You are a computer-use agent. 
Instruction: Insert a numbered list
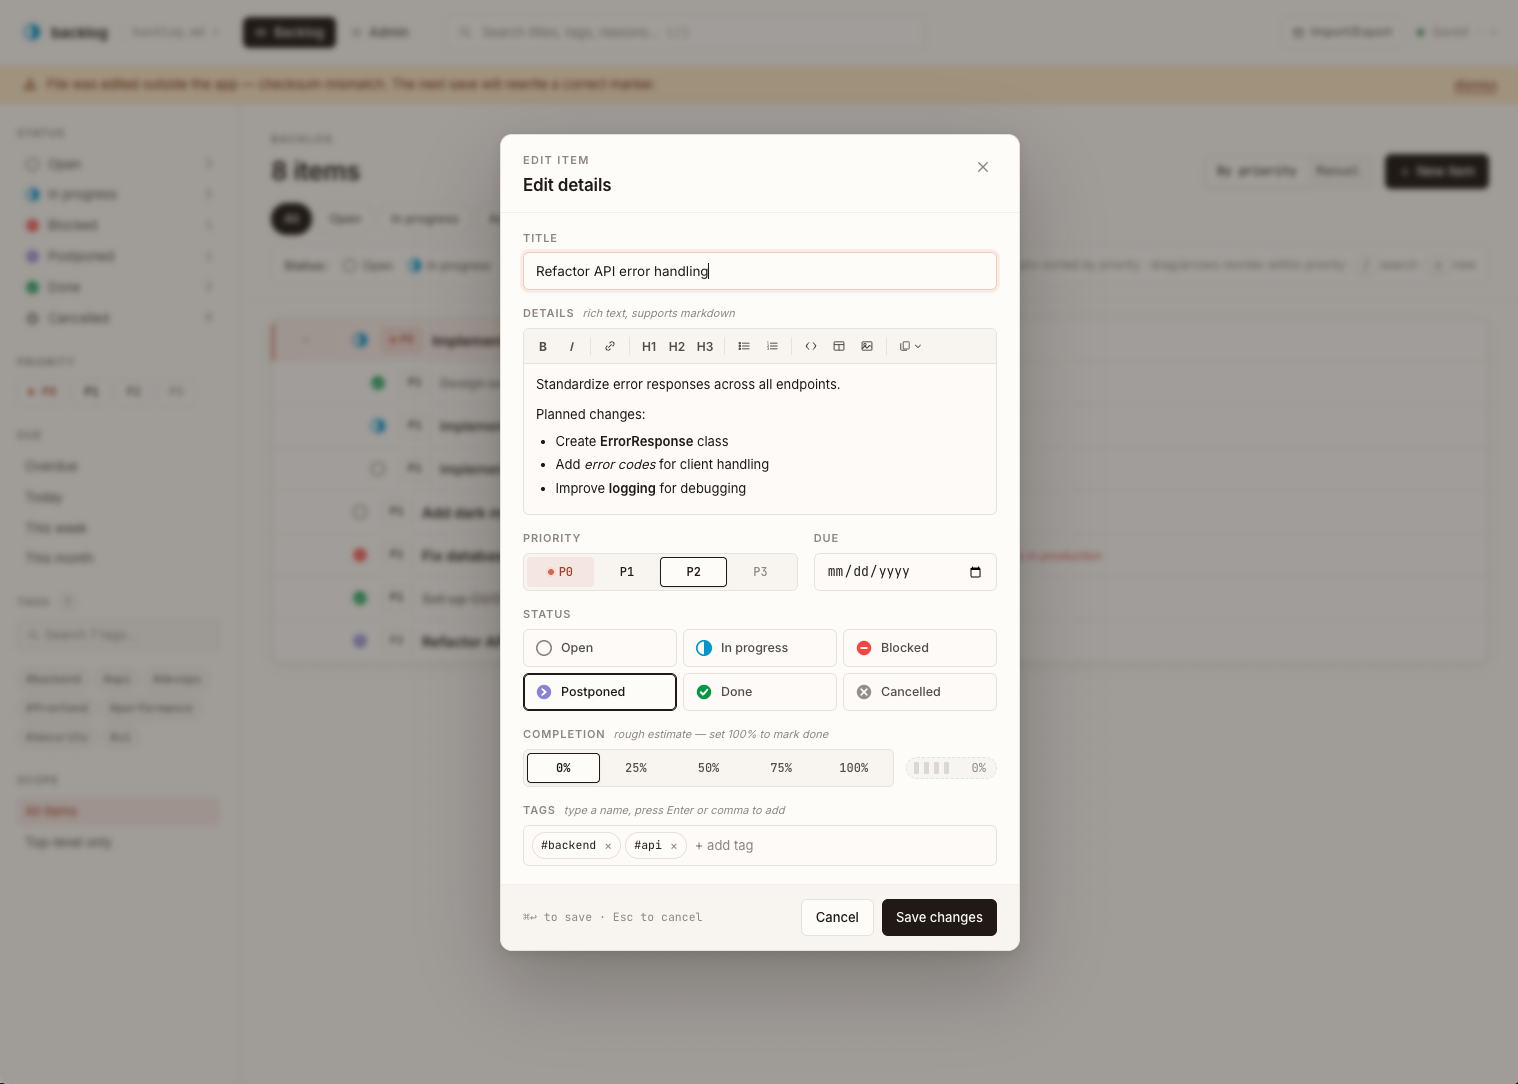click(772, 346)
